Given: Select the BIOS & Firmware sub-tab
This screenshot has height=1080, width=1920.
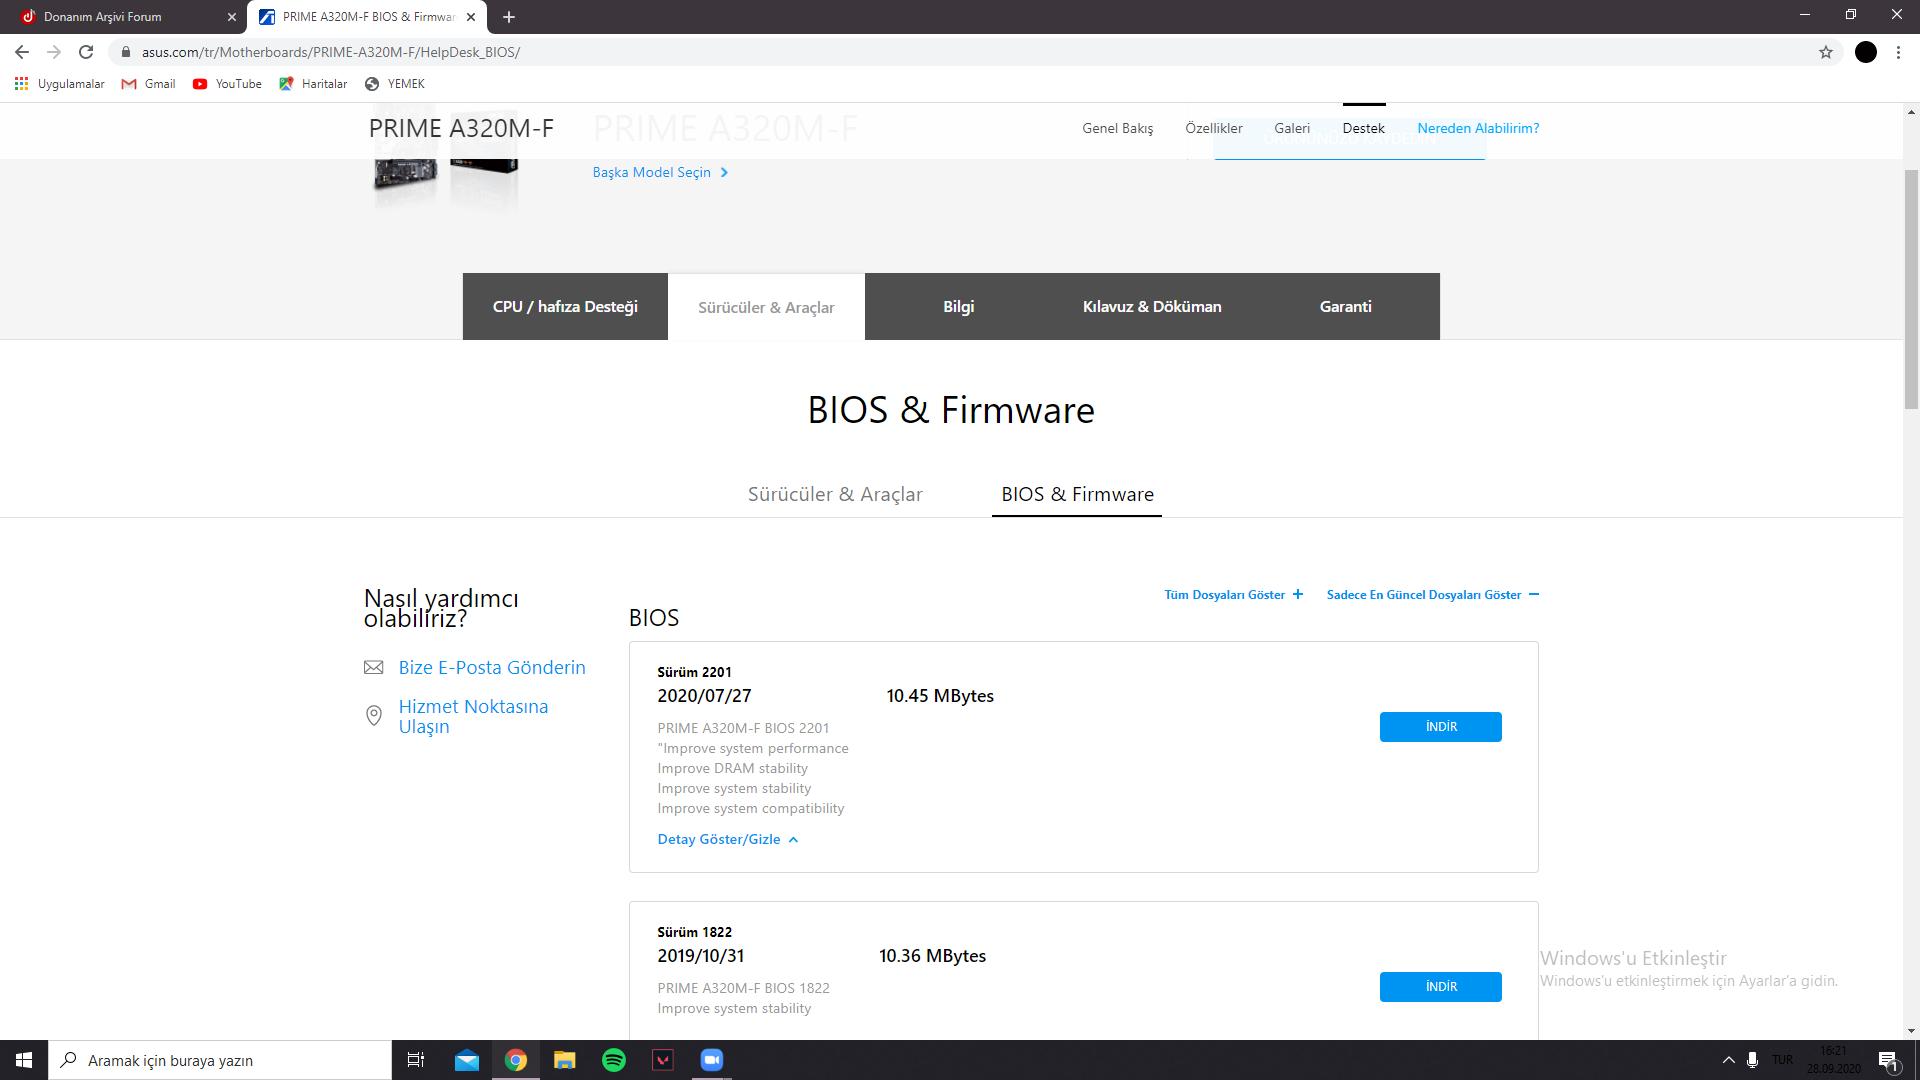Looking at the screenshot, I should (x=1077, y=494).
